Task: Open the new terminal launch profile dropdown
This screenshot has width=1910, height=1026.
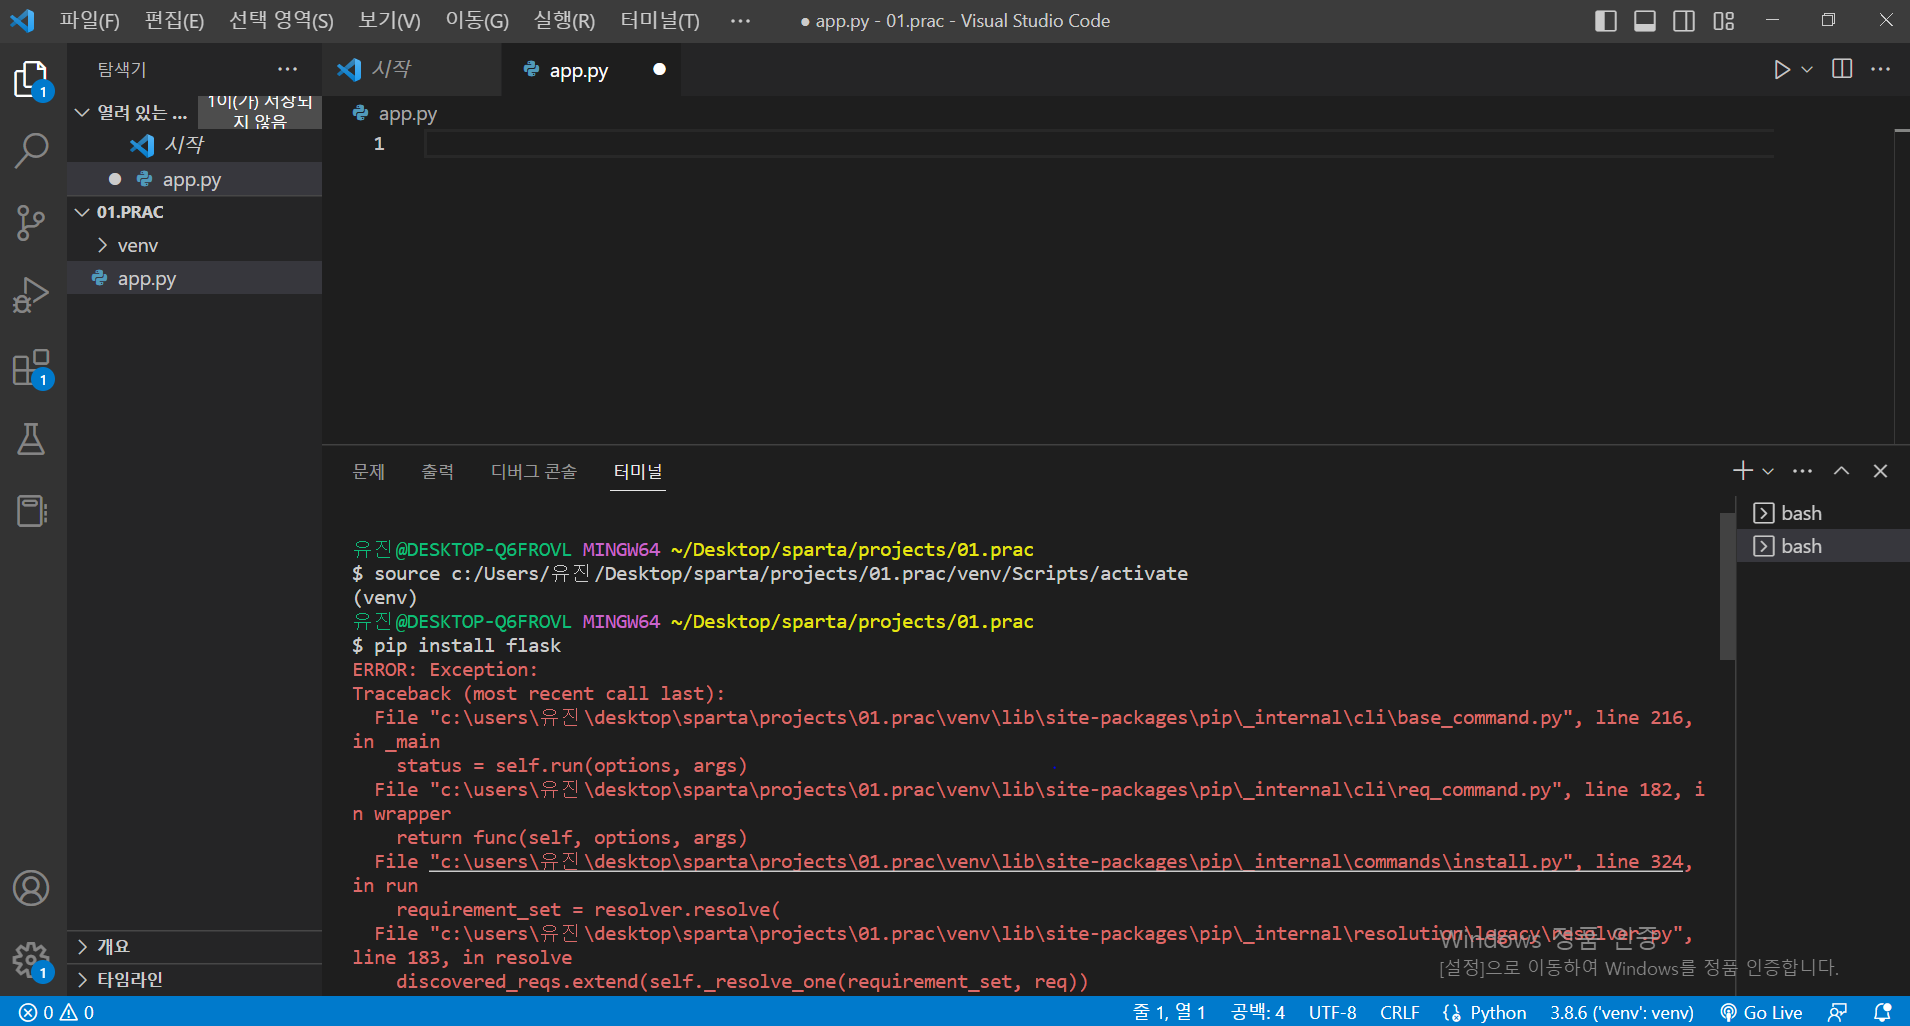Action: pos(1768,471)
